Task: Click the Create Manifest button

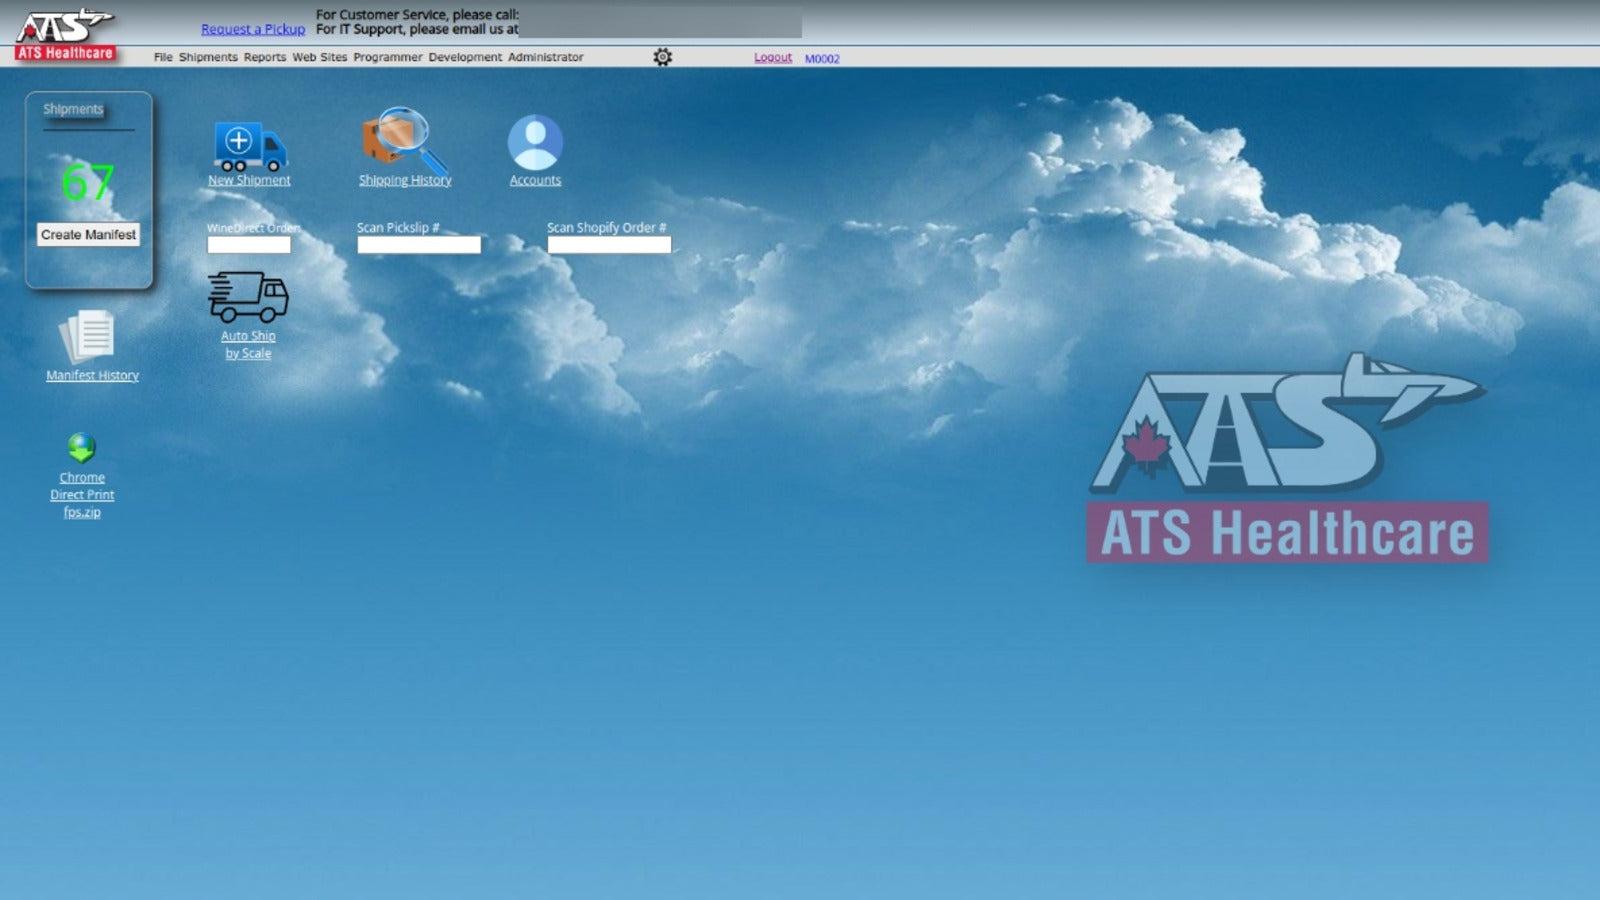Action: click(89, 235)
